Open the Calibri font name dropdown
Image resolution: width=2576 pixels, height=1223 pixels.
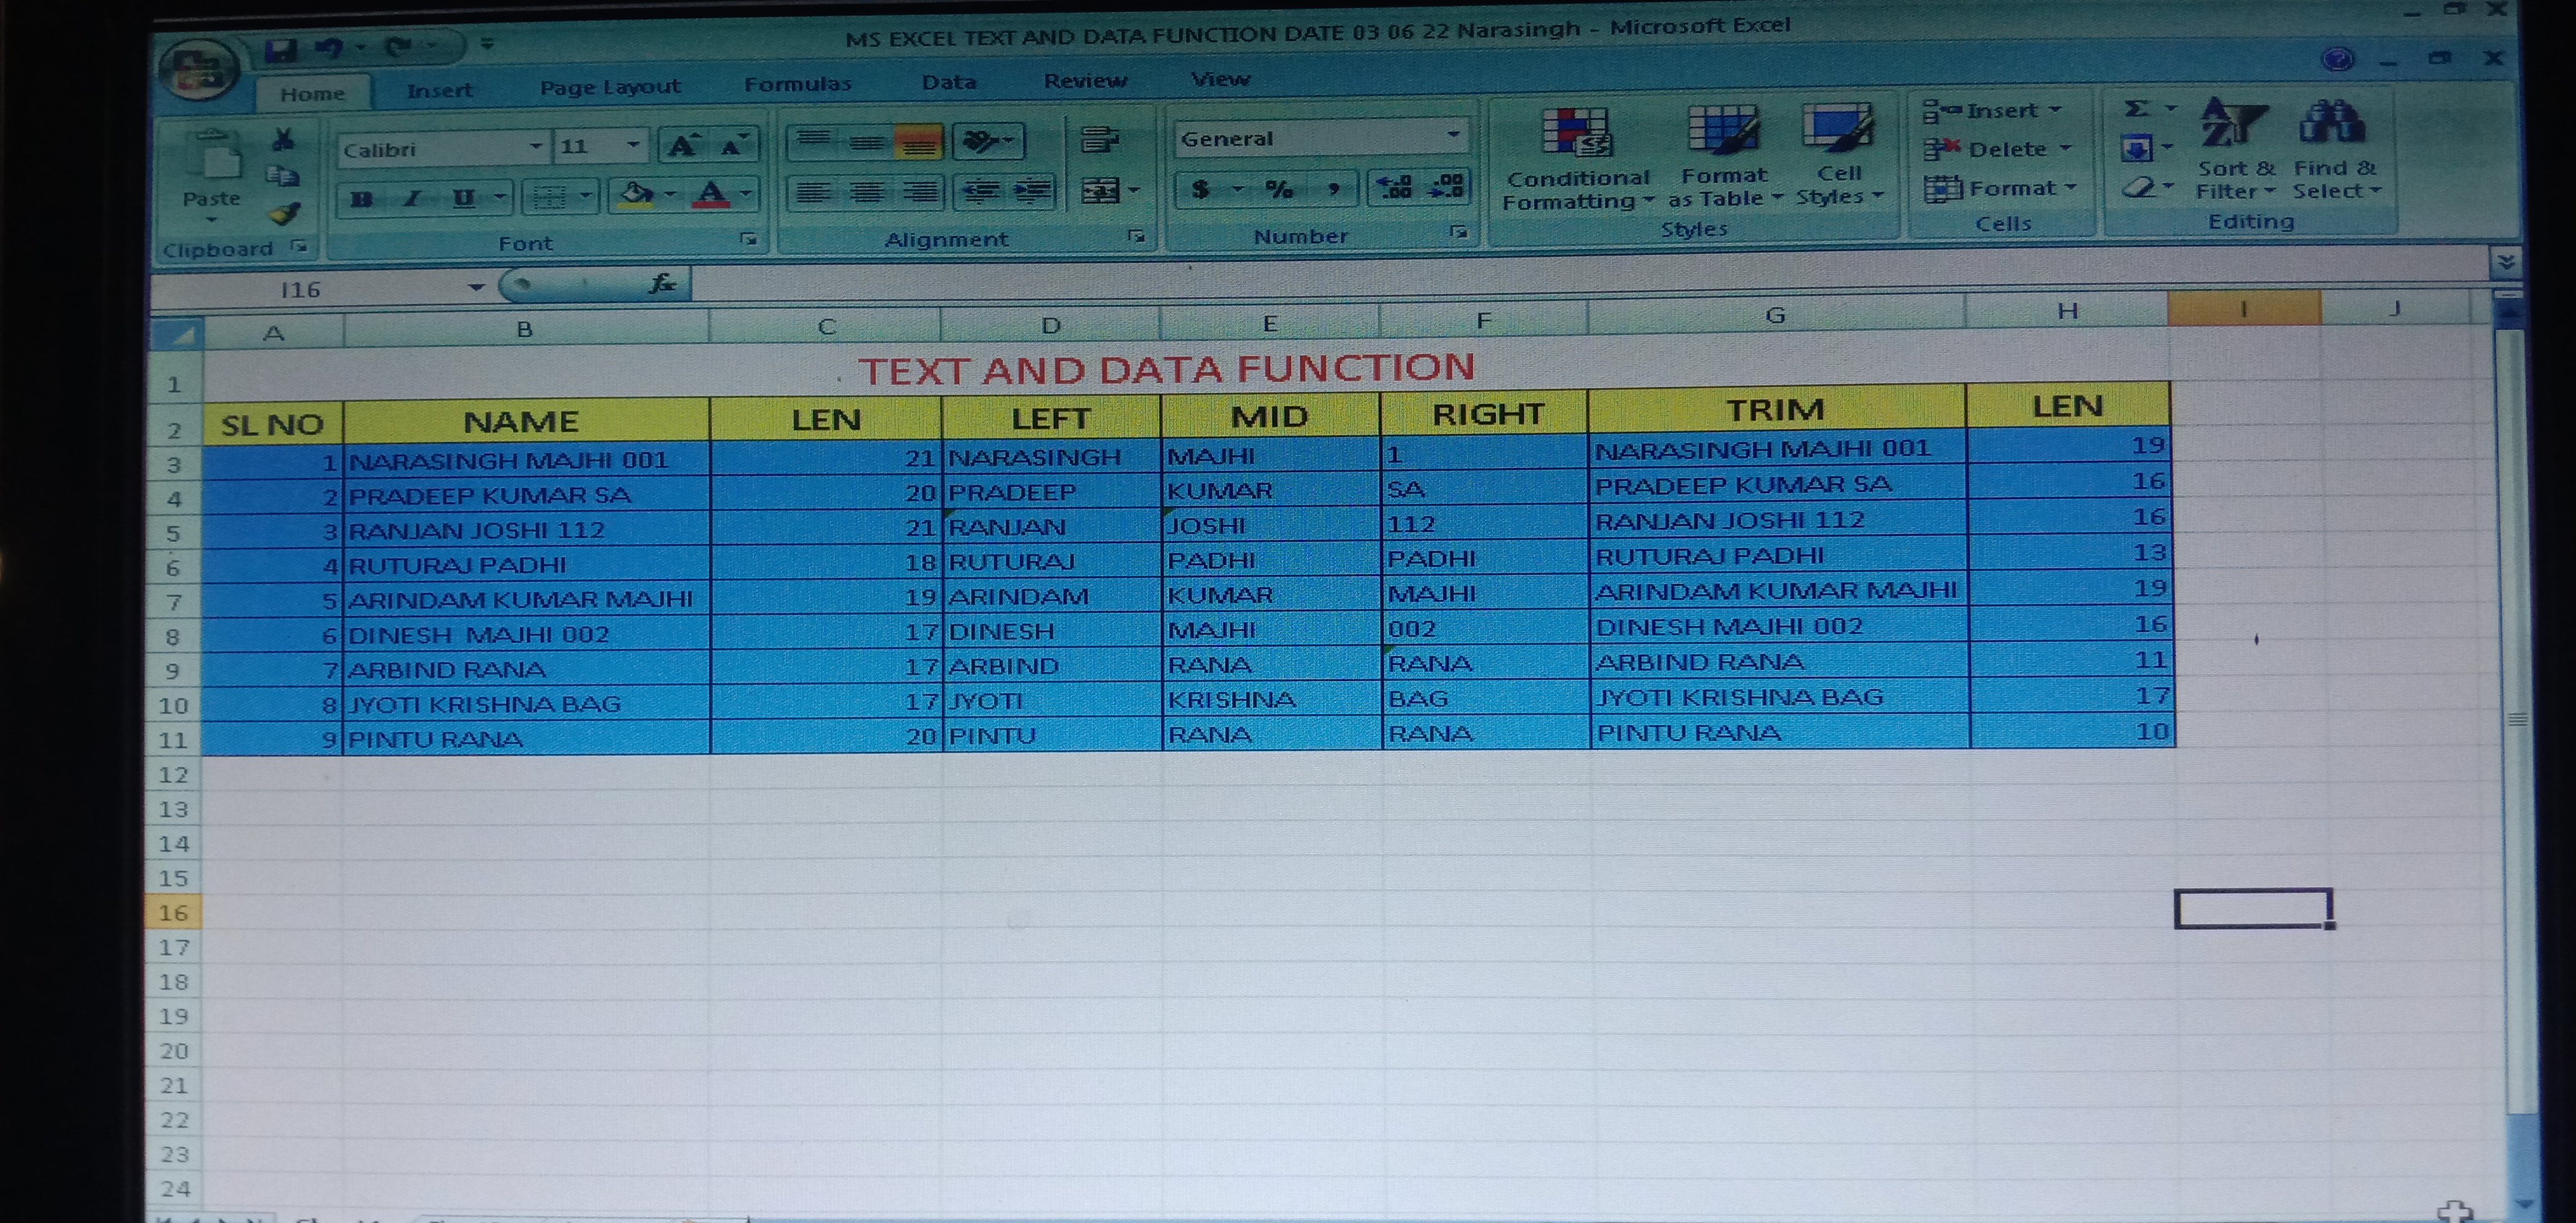(x=536, y=147)
